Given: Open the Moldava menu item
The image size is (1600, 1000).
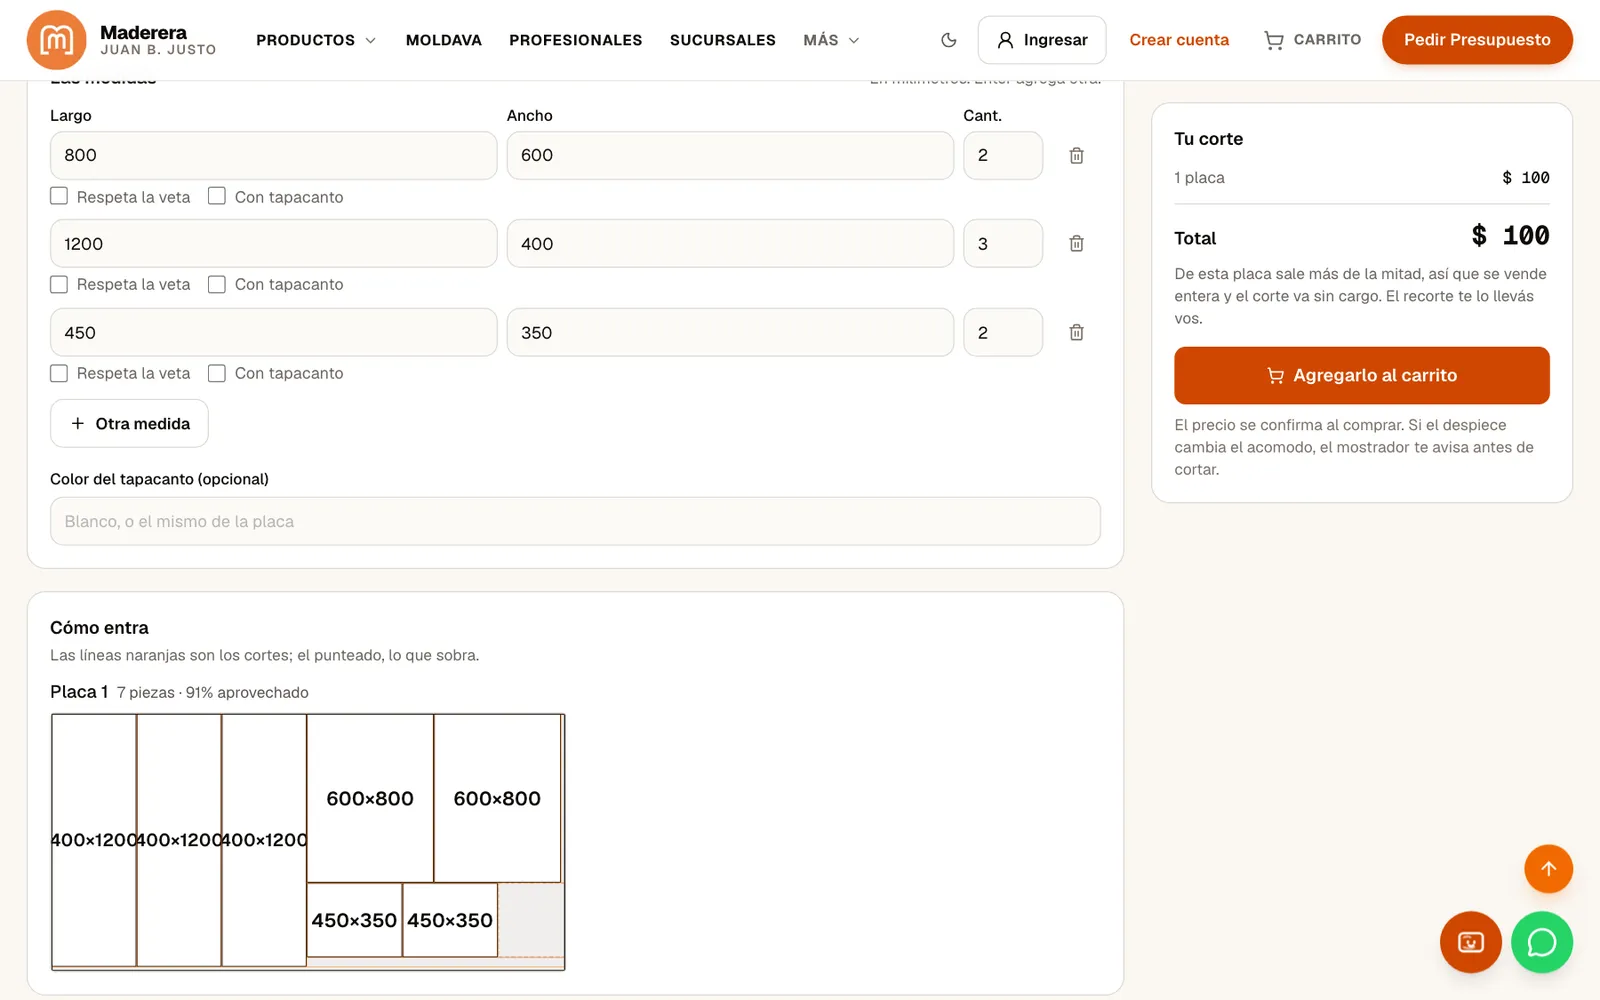Looking at the screenshot, I should point(443,40).
